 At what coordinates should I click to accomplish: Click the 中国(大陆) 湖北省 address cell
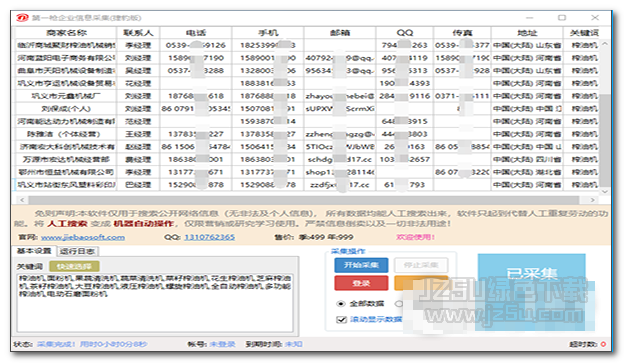click(x=527, y=172)
